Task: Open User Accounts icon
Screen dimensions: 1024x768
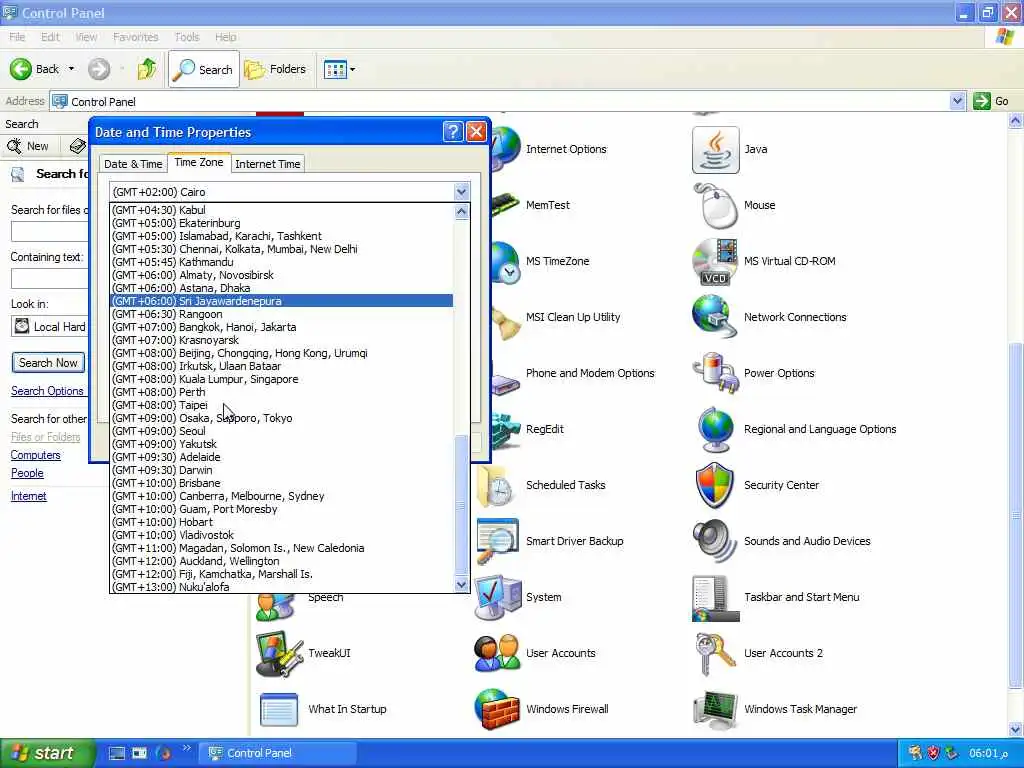Action: coord(498,654)
